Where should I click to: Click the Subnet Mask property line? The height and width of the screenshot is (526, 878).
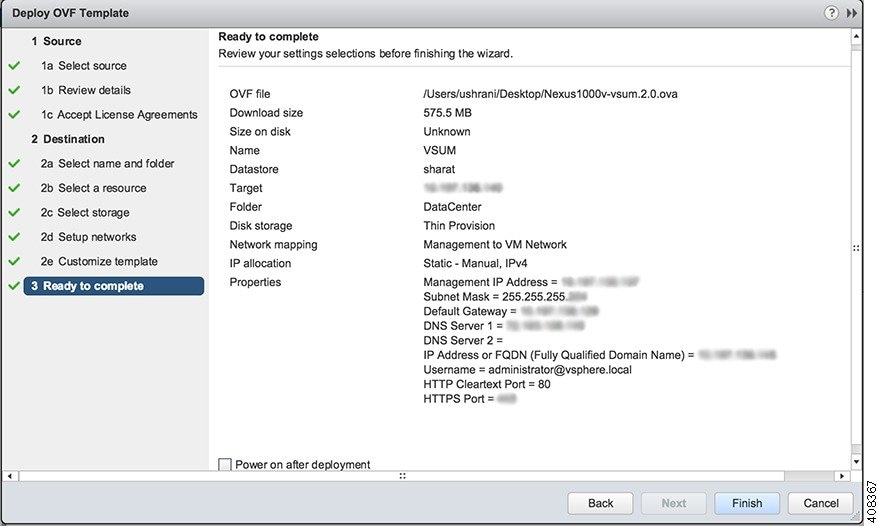505,297
